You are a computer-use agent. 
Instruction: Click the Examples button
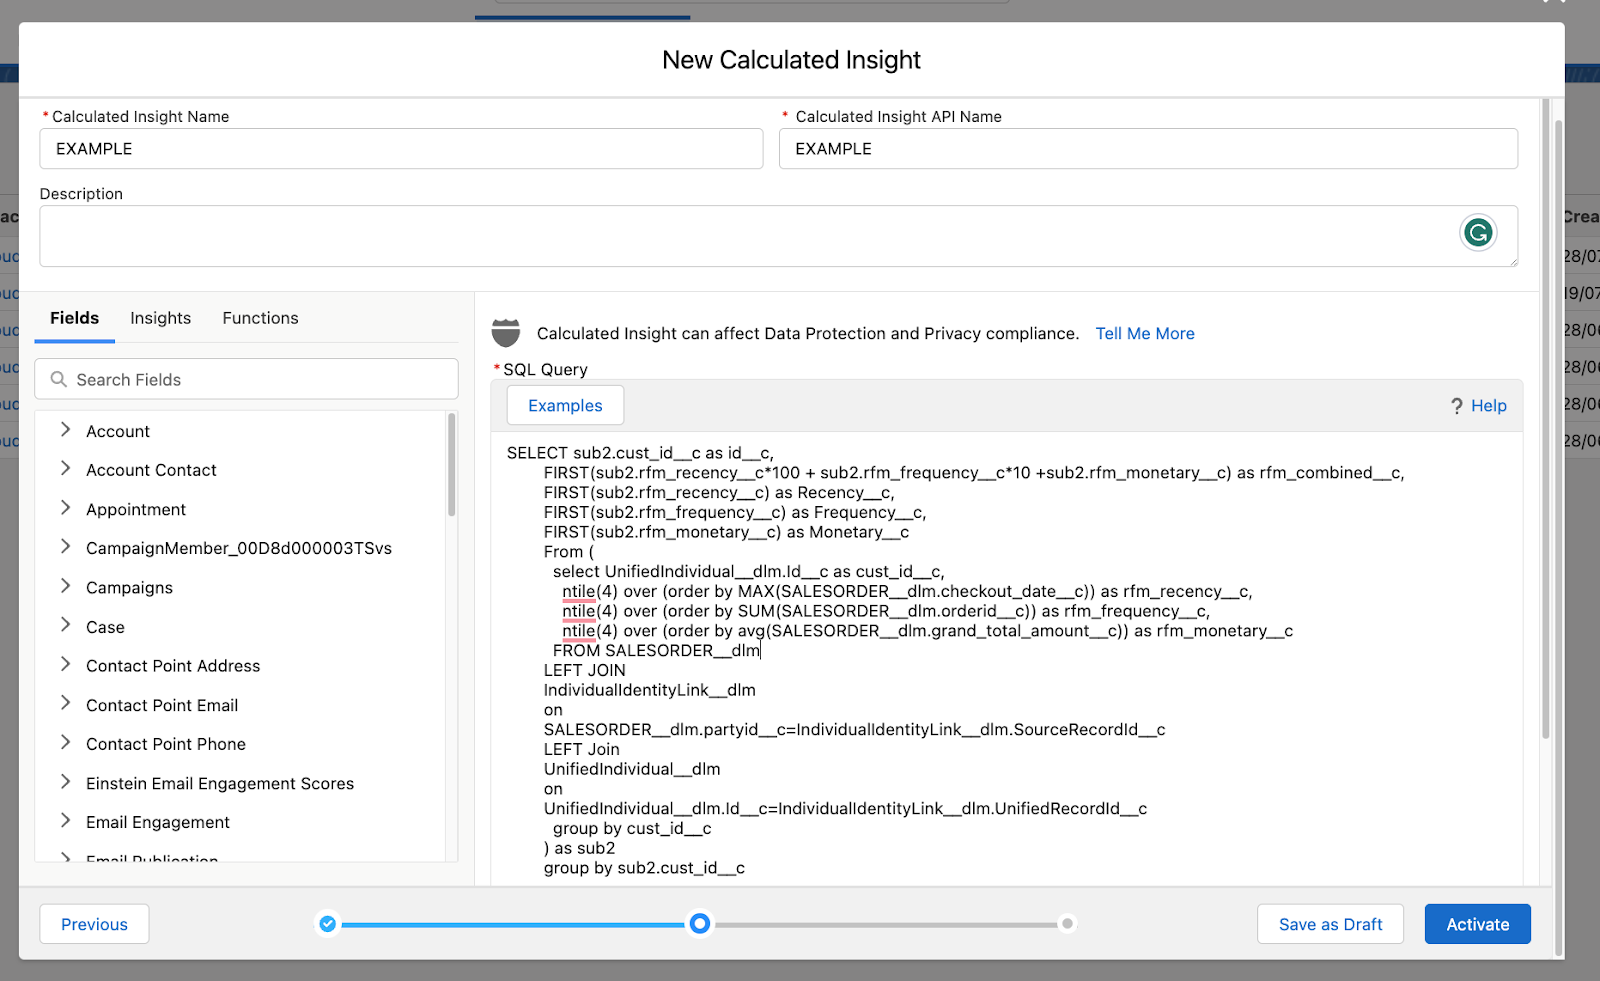[x=565, y=406]
